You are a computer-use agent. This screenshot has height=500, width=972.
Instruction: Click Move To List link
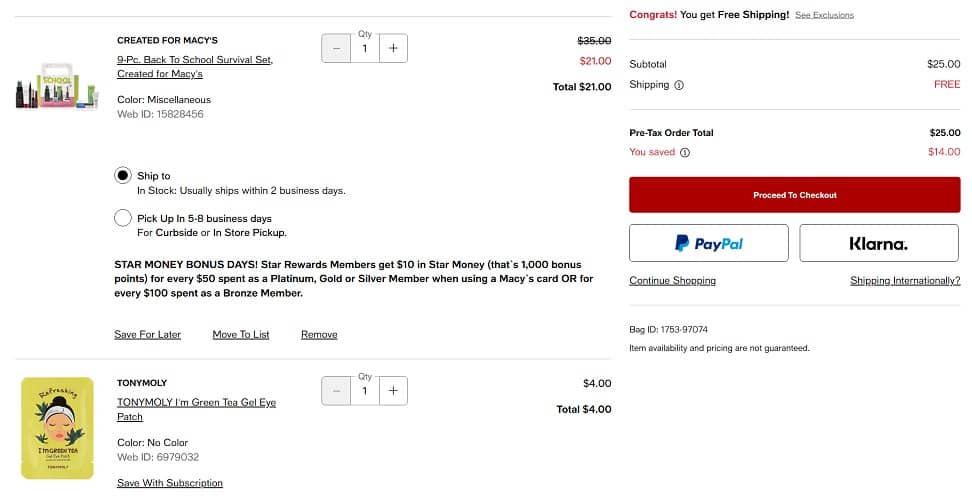click(x=241, y=335)
